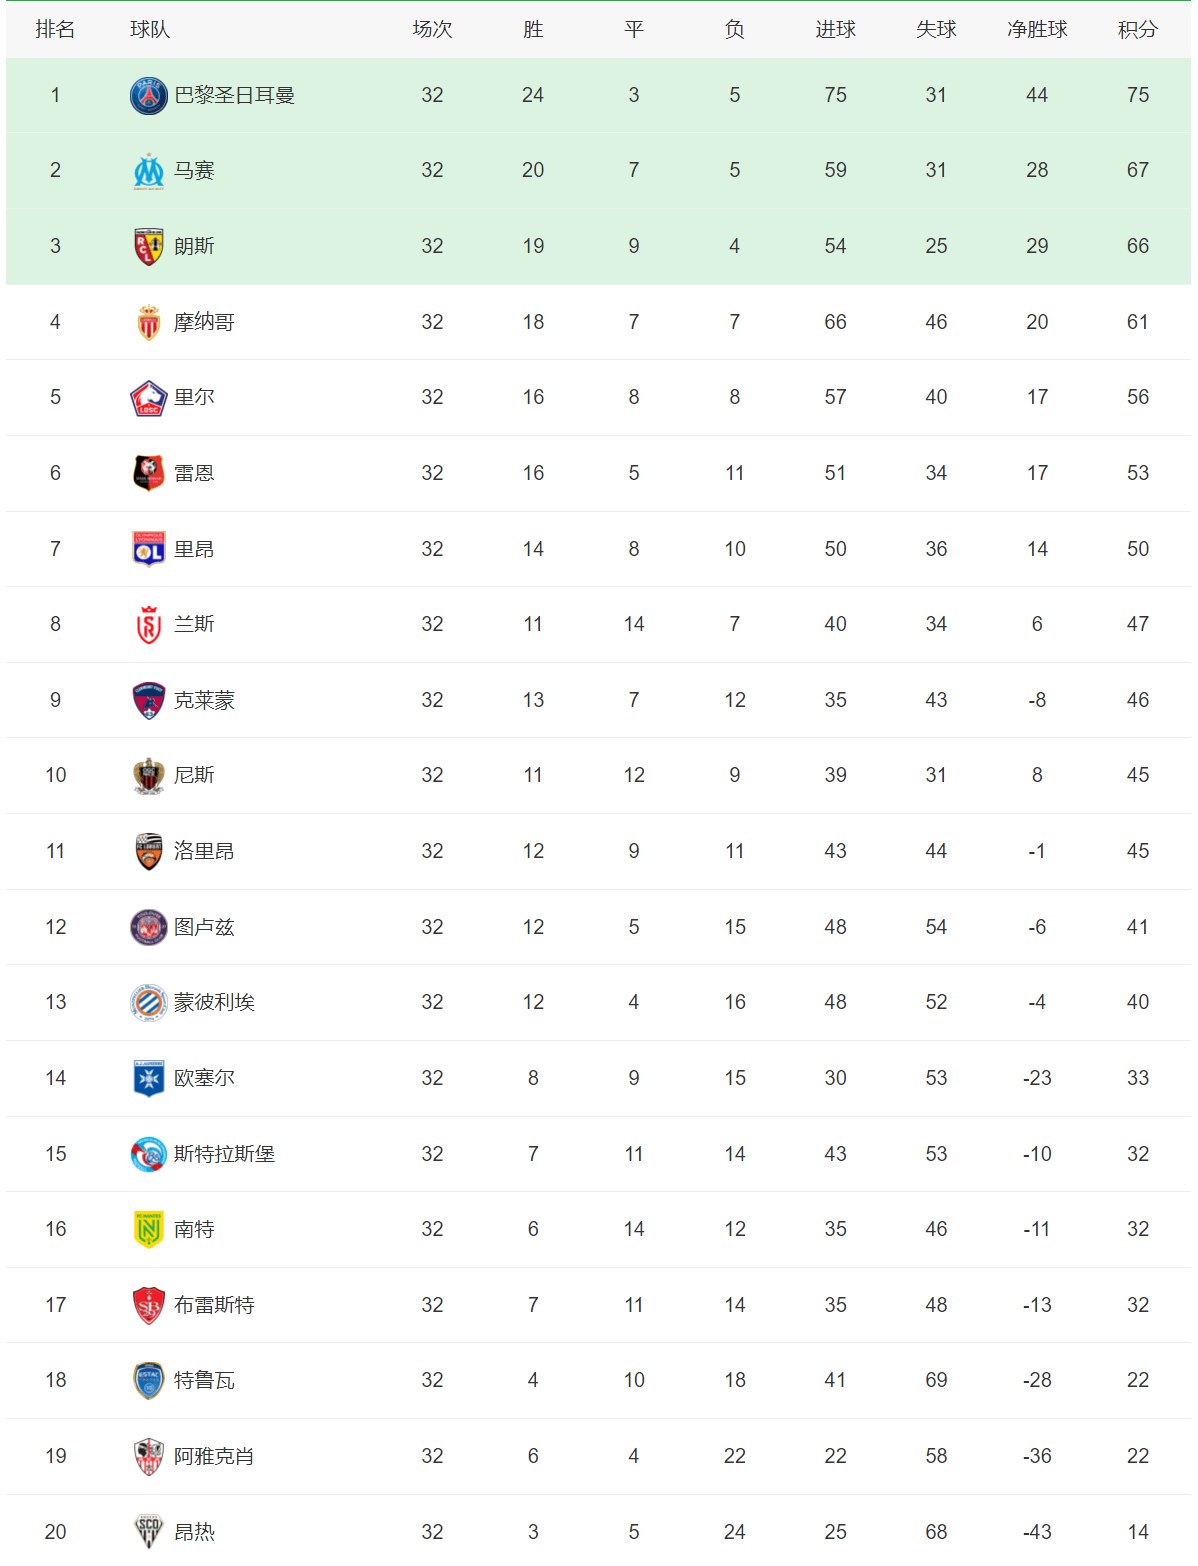Open the 摩纳哥 team name link
This screenshot has height=1566, width=1198.
click(x=204, y=322)
